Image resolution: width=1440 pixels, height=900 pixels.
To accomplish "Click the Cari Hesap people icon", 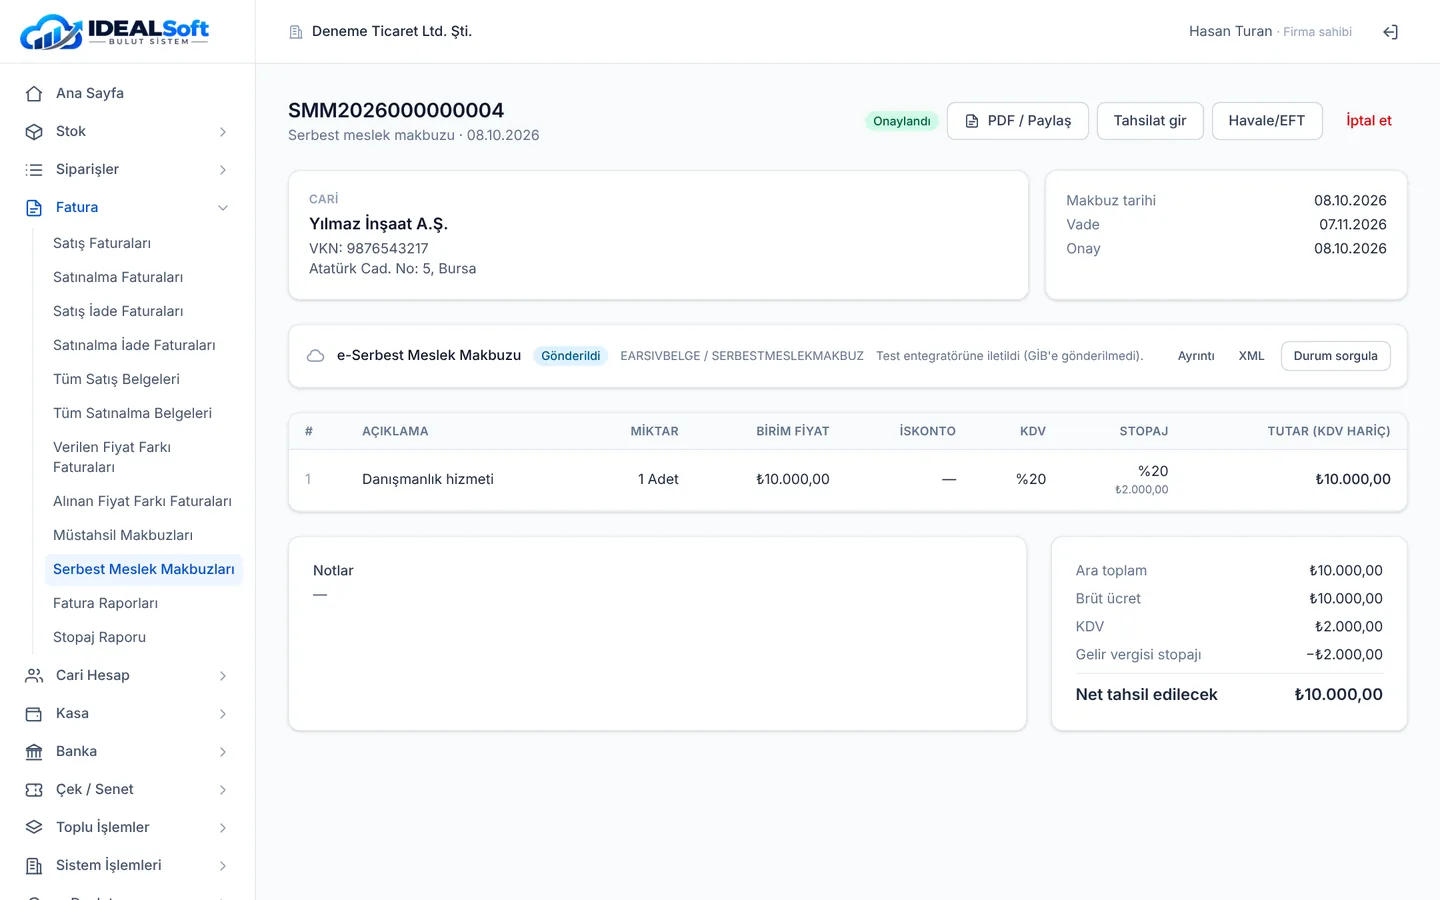I will coord(34,675).
